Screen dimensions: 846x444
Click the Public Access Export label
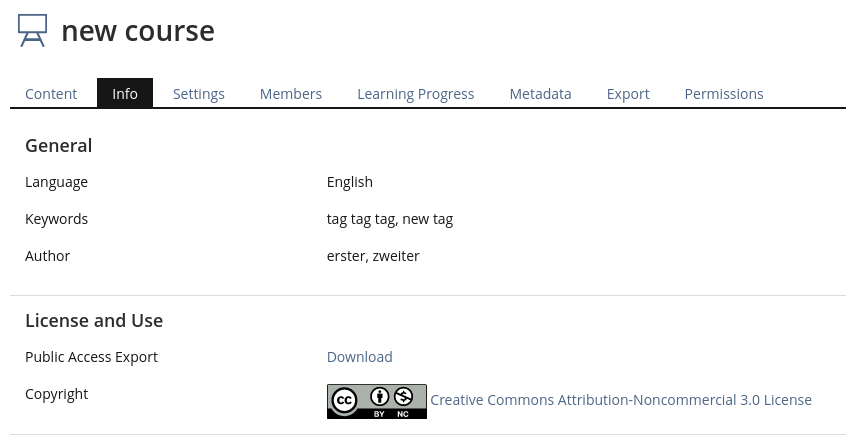(x=92, y=357)
